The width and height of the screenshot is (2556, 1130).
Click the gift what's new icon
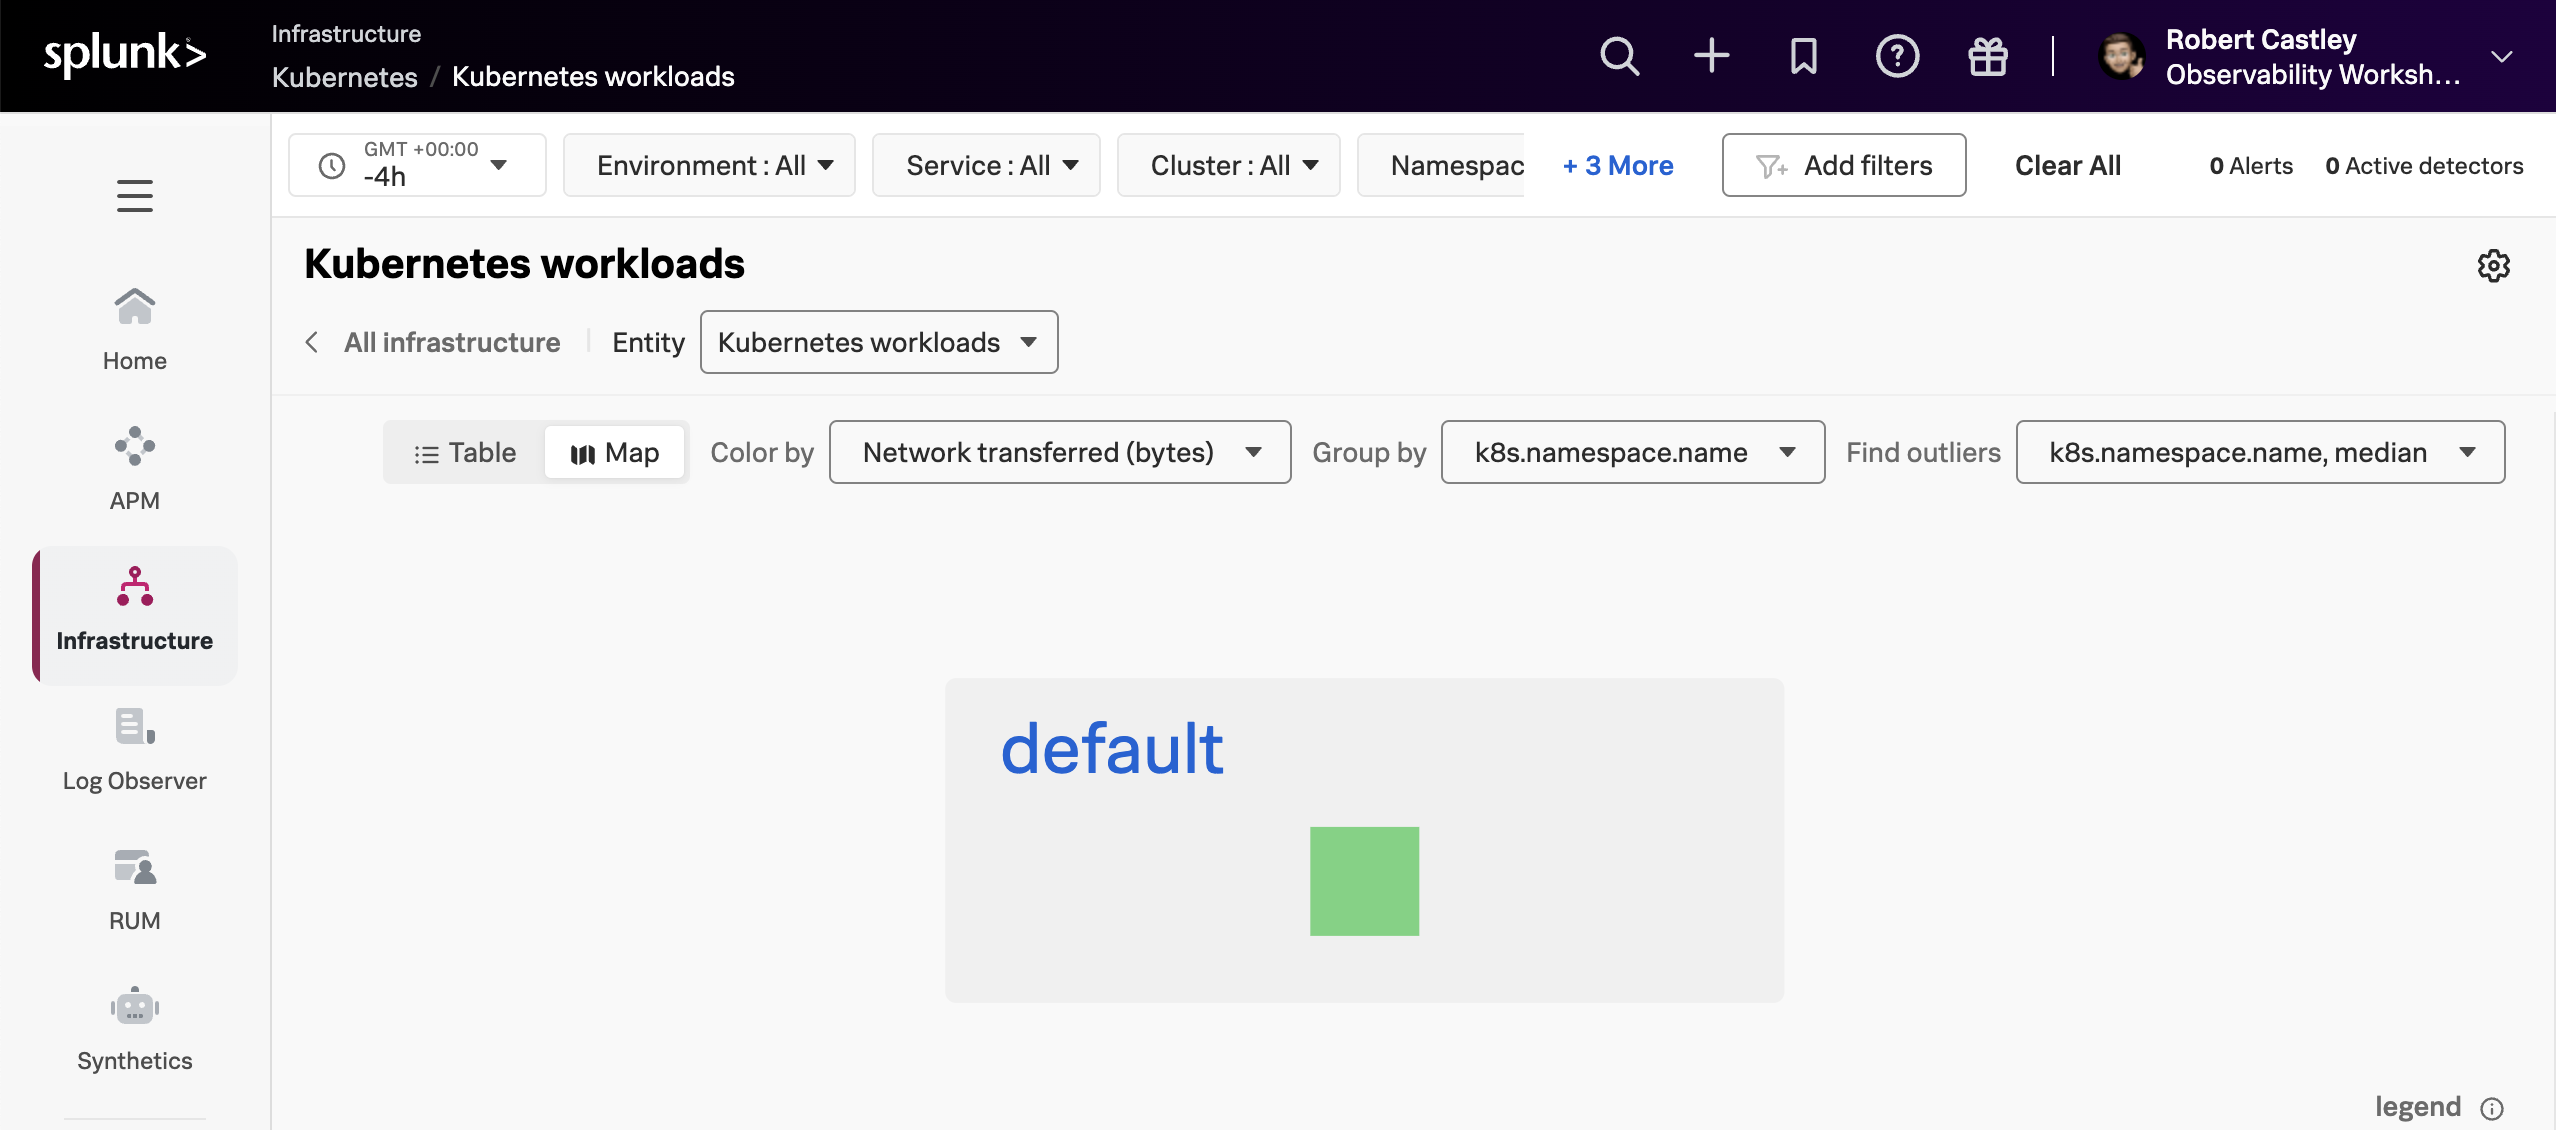tap(1987, 56)
